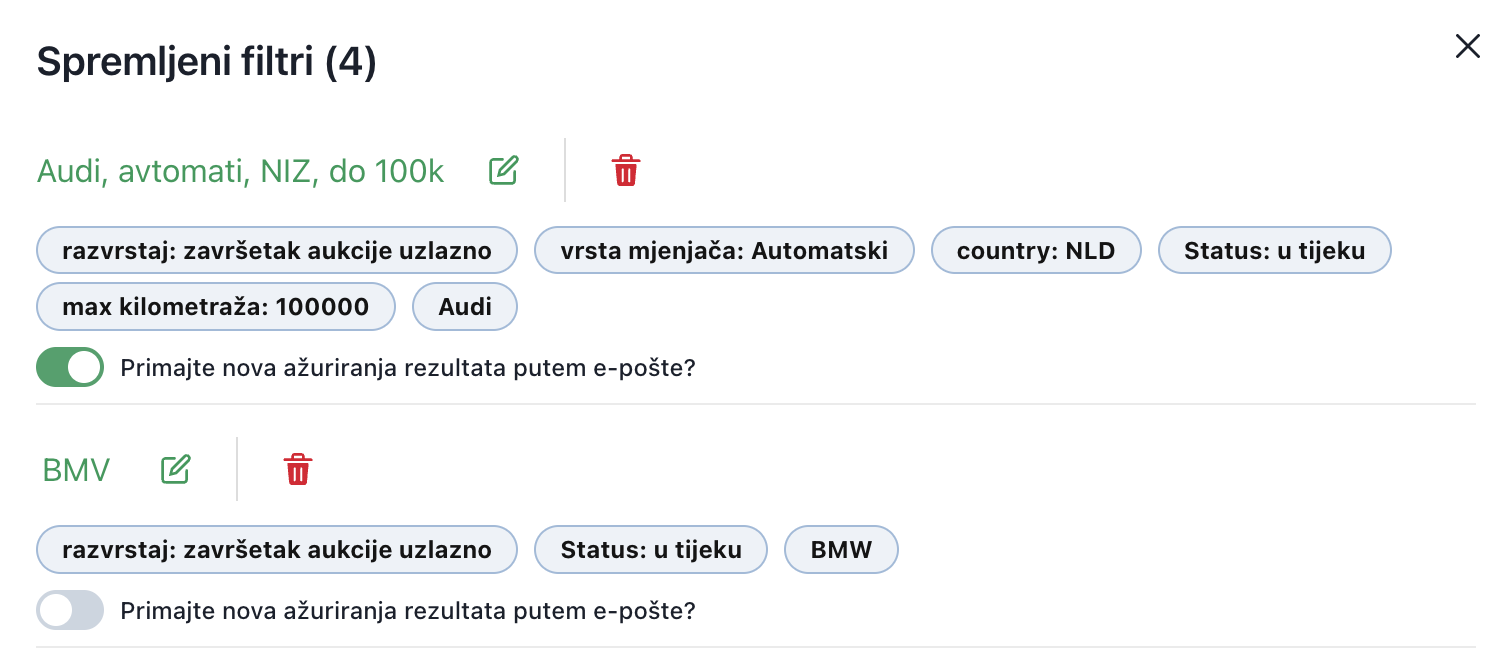
Task: Open the Audi, avtomati, NIZ, do 100k filter
Action: click(x=240, y=171)
